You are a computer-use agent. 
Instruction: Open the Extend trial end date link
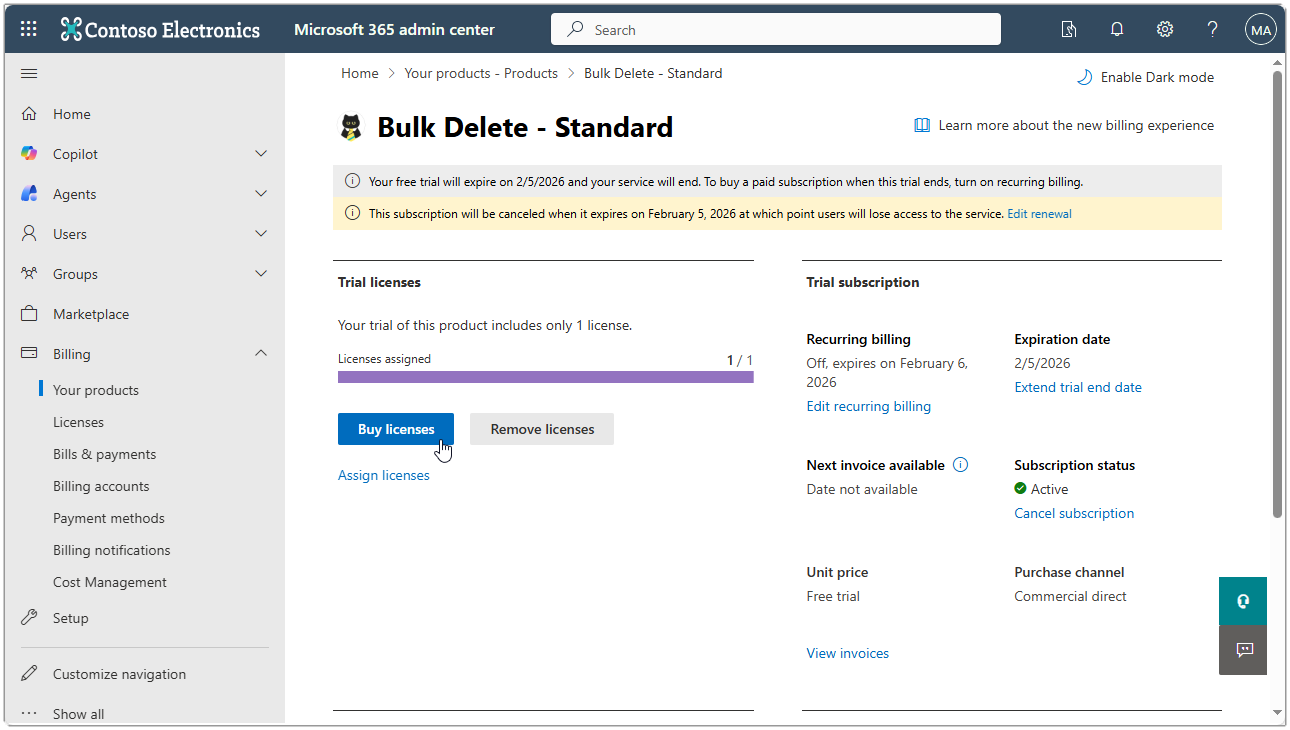1077,387
